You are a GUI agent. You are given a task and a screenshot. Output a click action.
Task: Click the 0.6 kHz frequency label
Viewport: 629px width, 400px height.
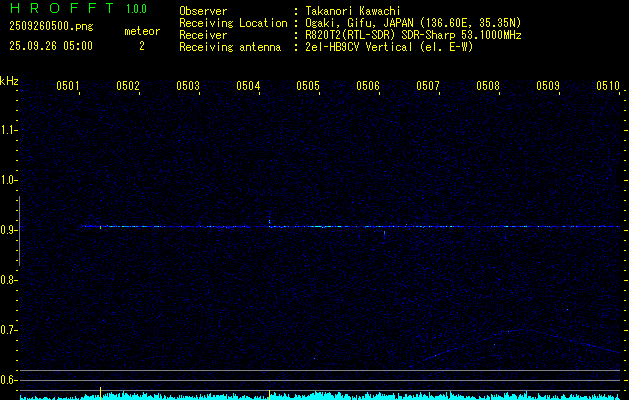[x=8, y=380]
